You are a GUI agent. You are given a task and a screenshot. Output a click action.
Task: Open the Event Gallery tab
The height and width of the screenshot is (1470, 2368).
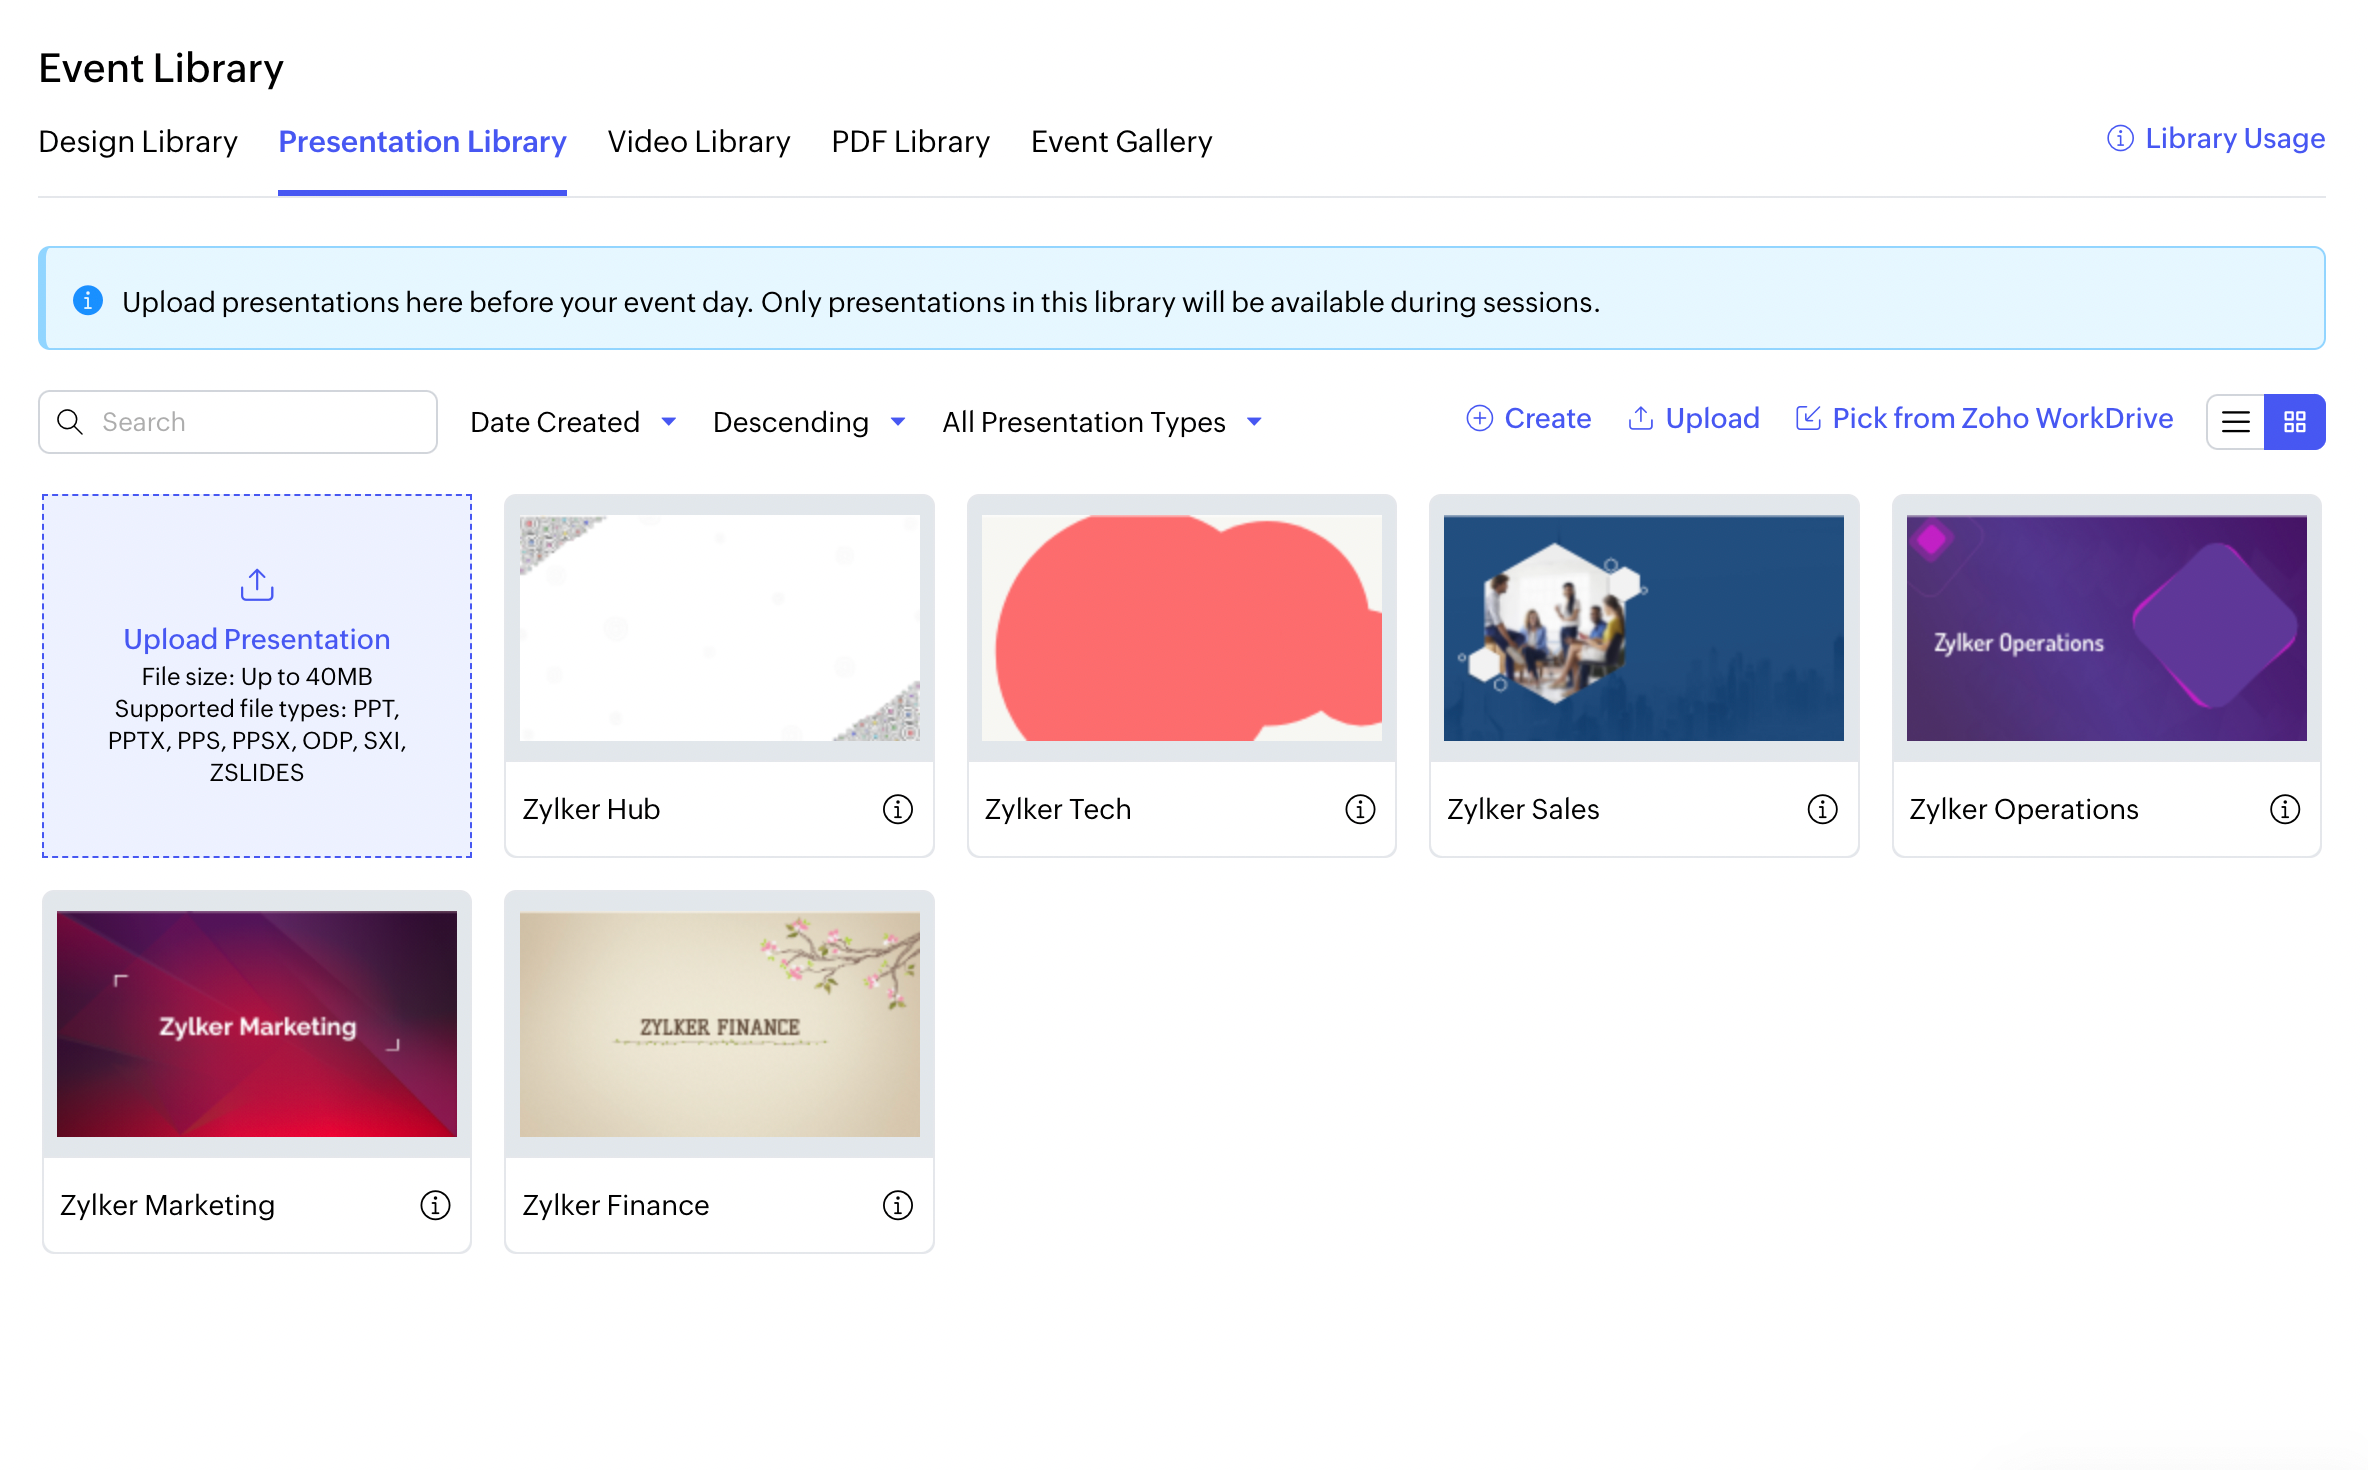[1121, 142]
